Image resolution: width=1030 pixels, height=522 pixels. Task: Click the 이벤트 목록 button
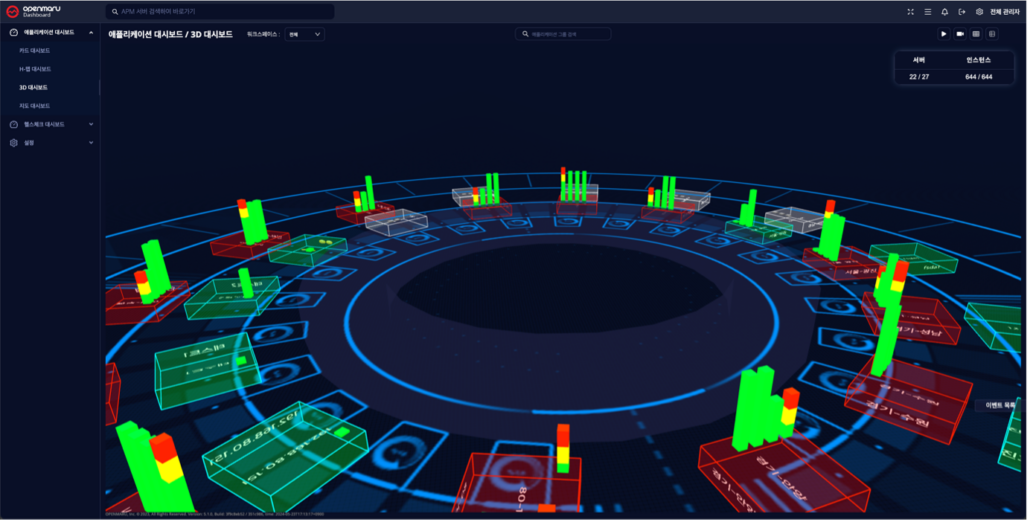click(x=1000, y=405)
